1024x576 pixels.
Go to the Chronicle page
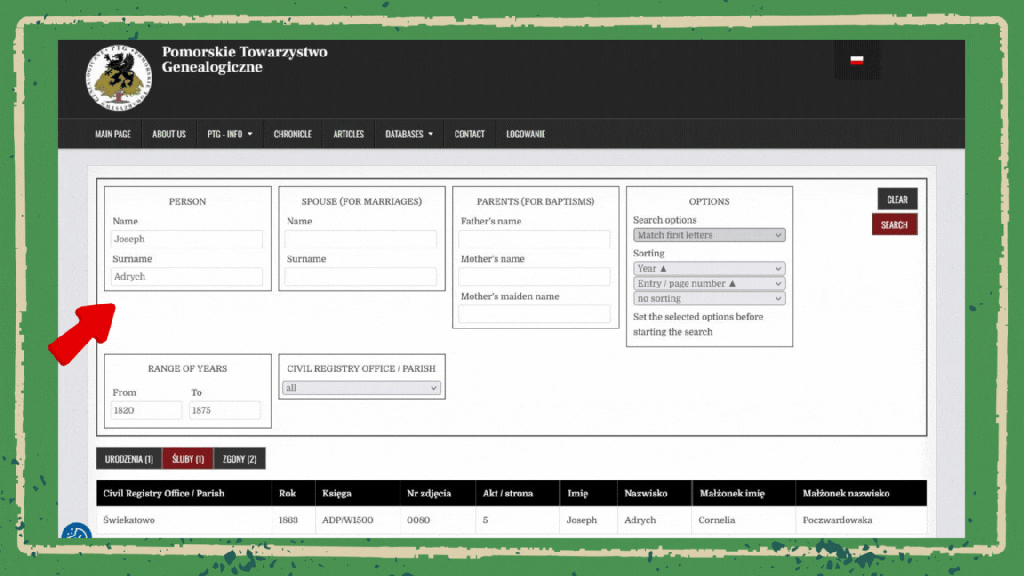[292, 134]
